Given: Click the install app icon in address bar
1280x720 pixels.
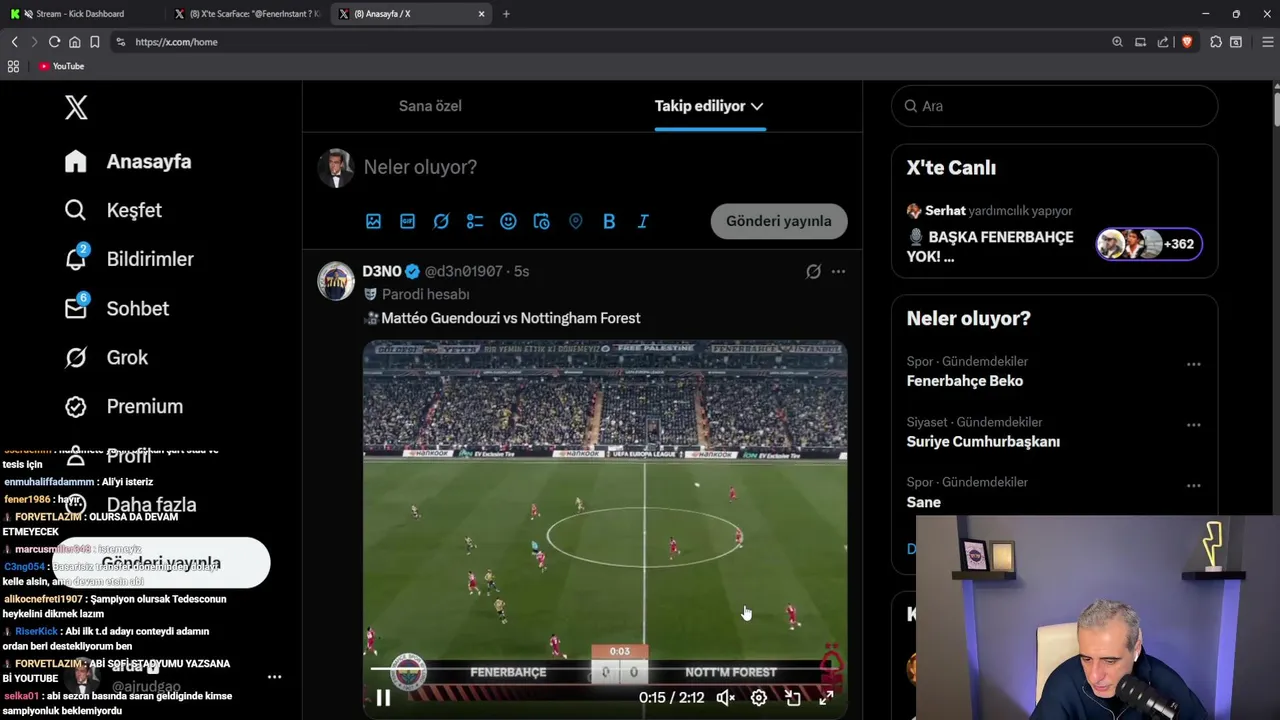Looking at the screenshot, I should (1140, 42).
